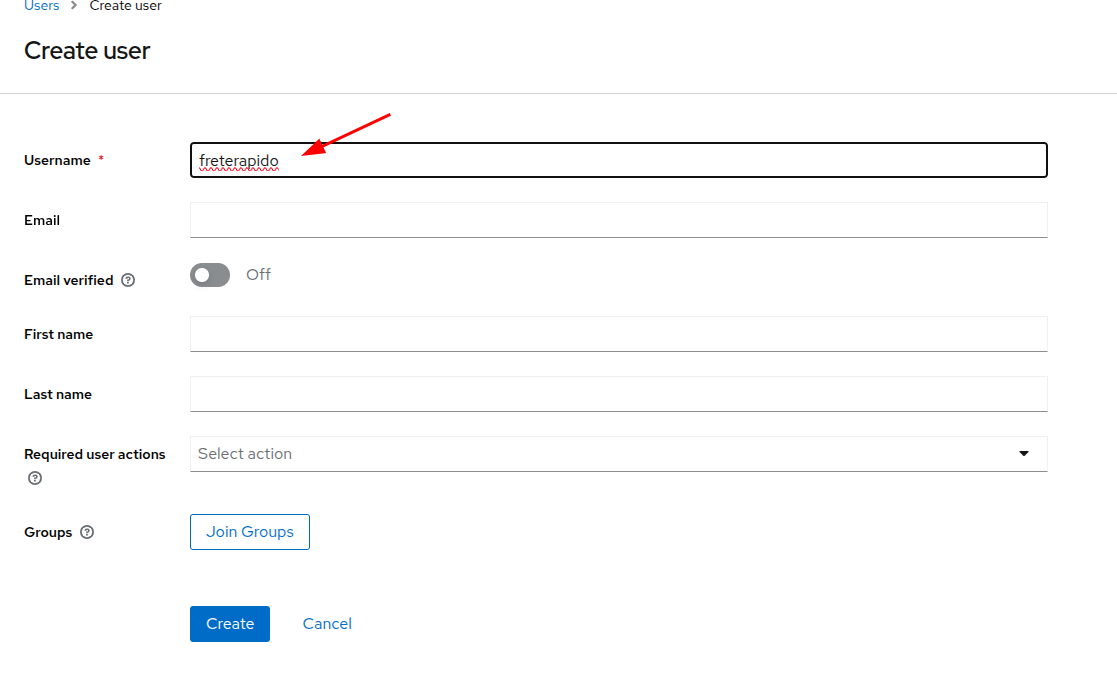Click the Create user page heading

click(87, 51)
